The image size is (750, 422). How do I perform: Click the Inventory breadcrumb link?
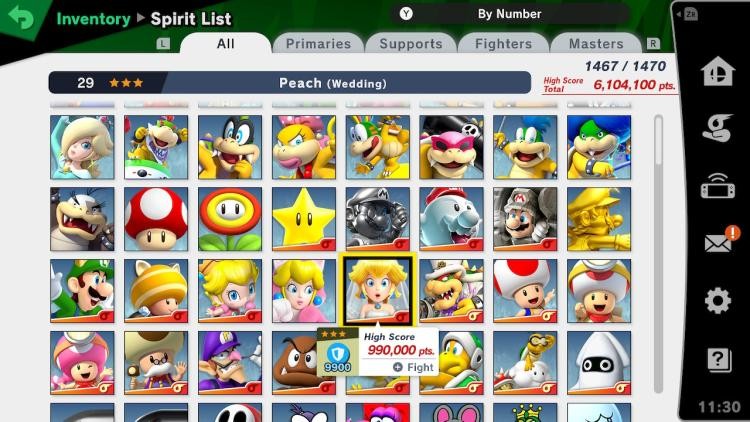[93, 19]
